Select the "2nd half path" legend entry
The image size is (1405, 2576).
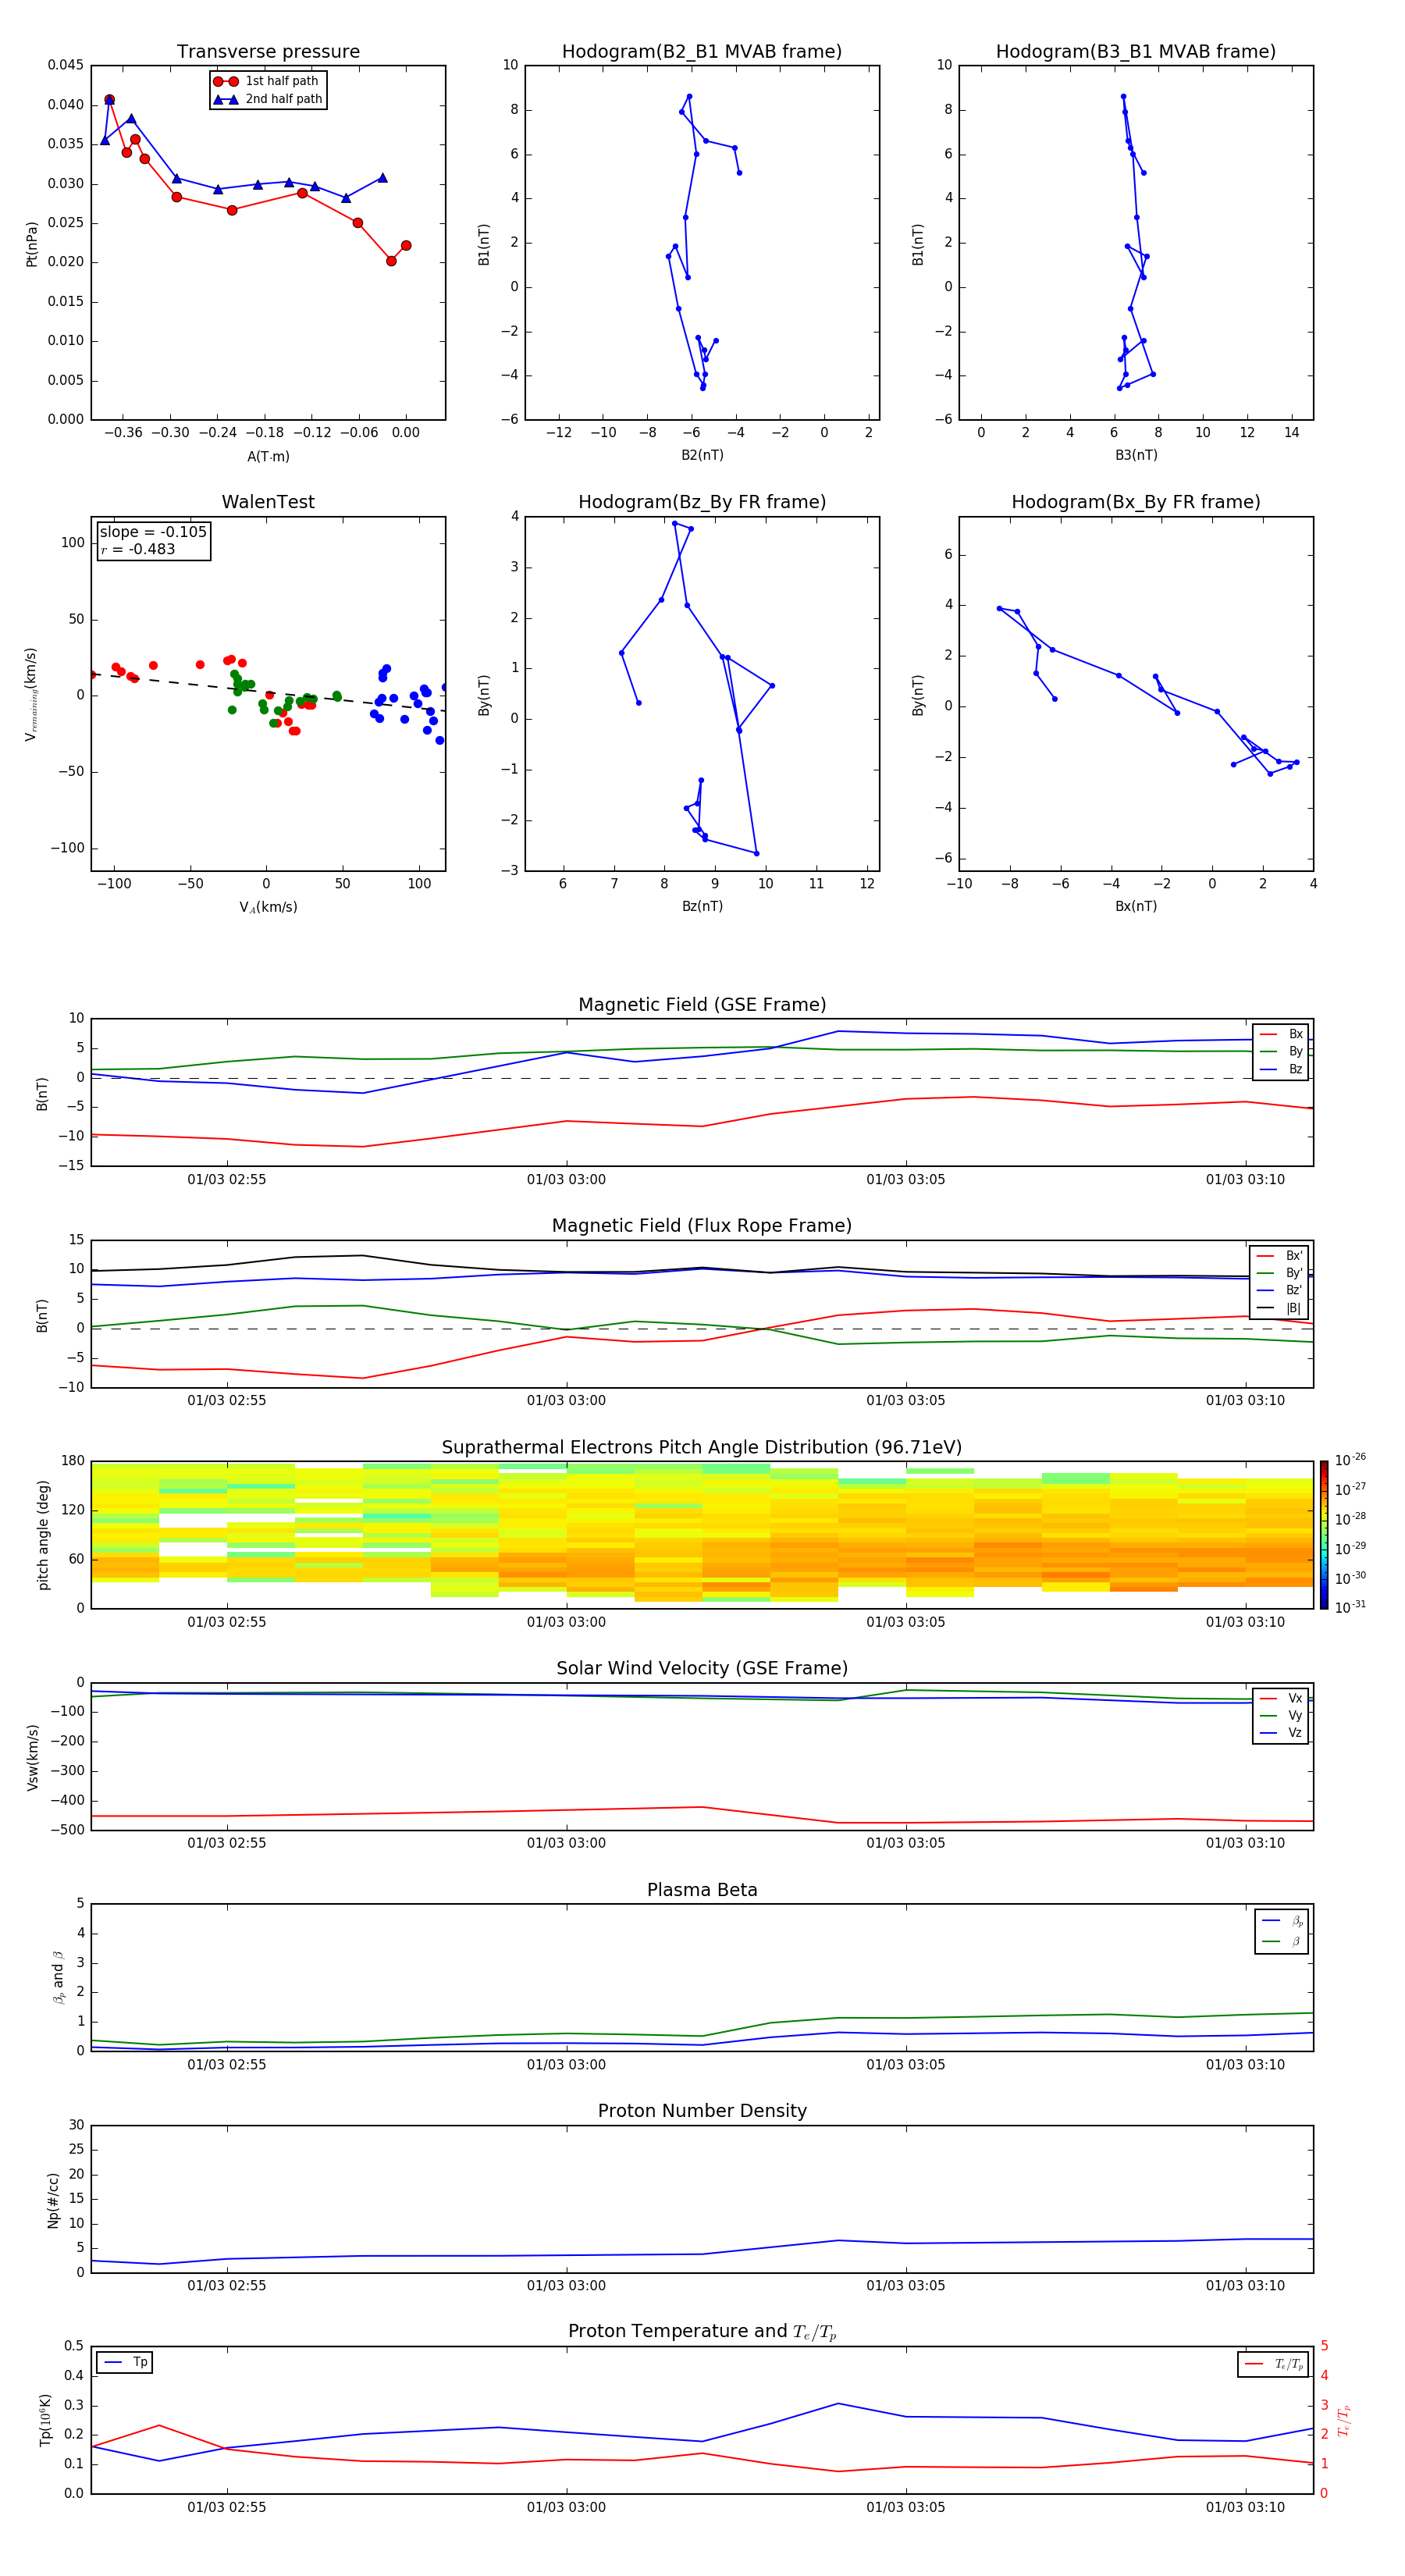(x=267, y=99)
